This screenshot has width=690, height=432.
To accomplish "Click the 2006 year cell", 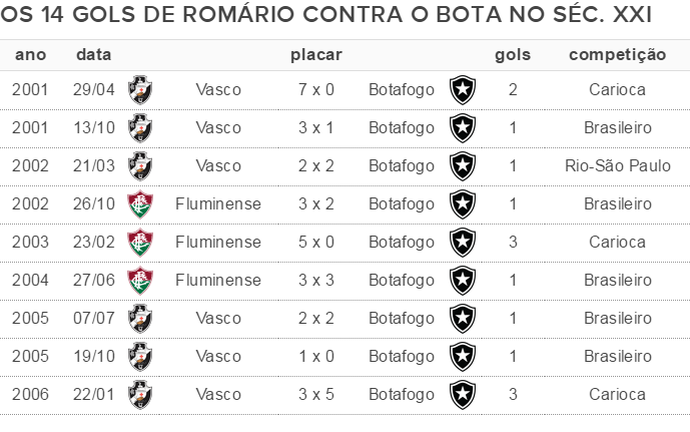I will pyautogui.click(x=30, y=395).
